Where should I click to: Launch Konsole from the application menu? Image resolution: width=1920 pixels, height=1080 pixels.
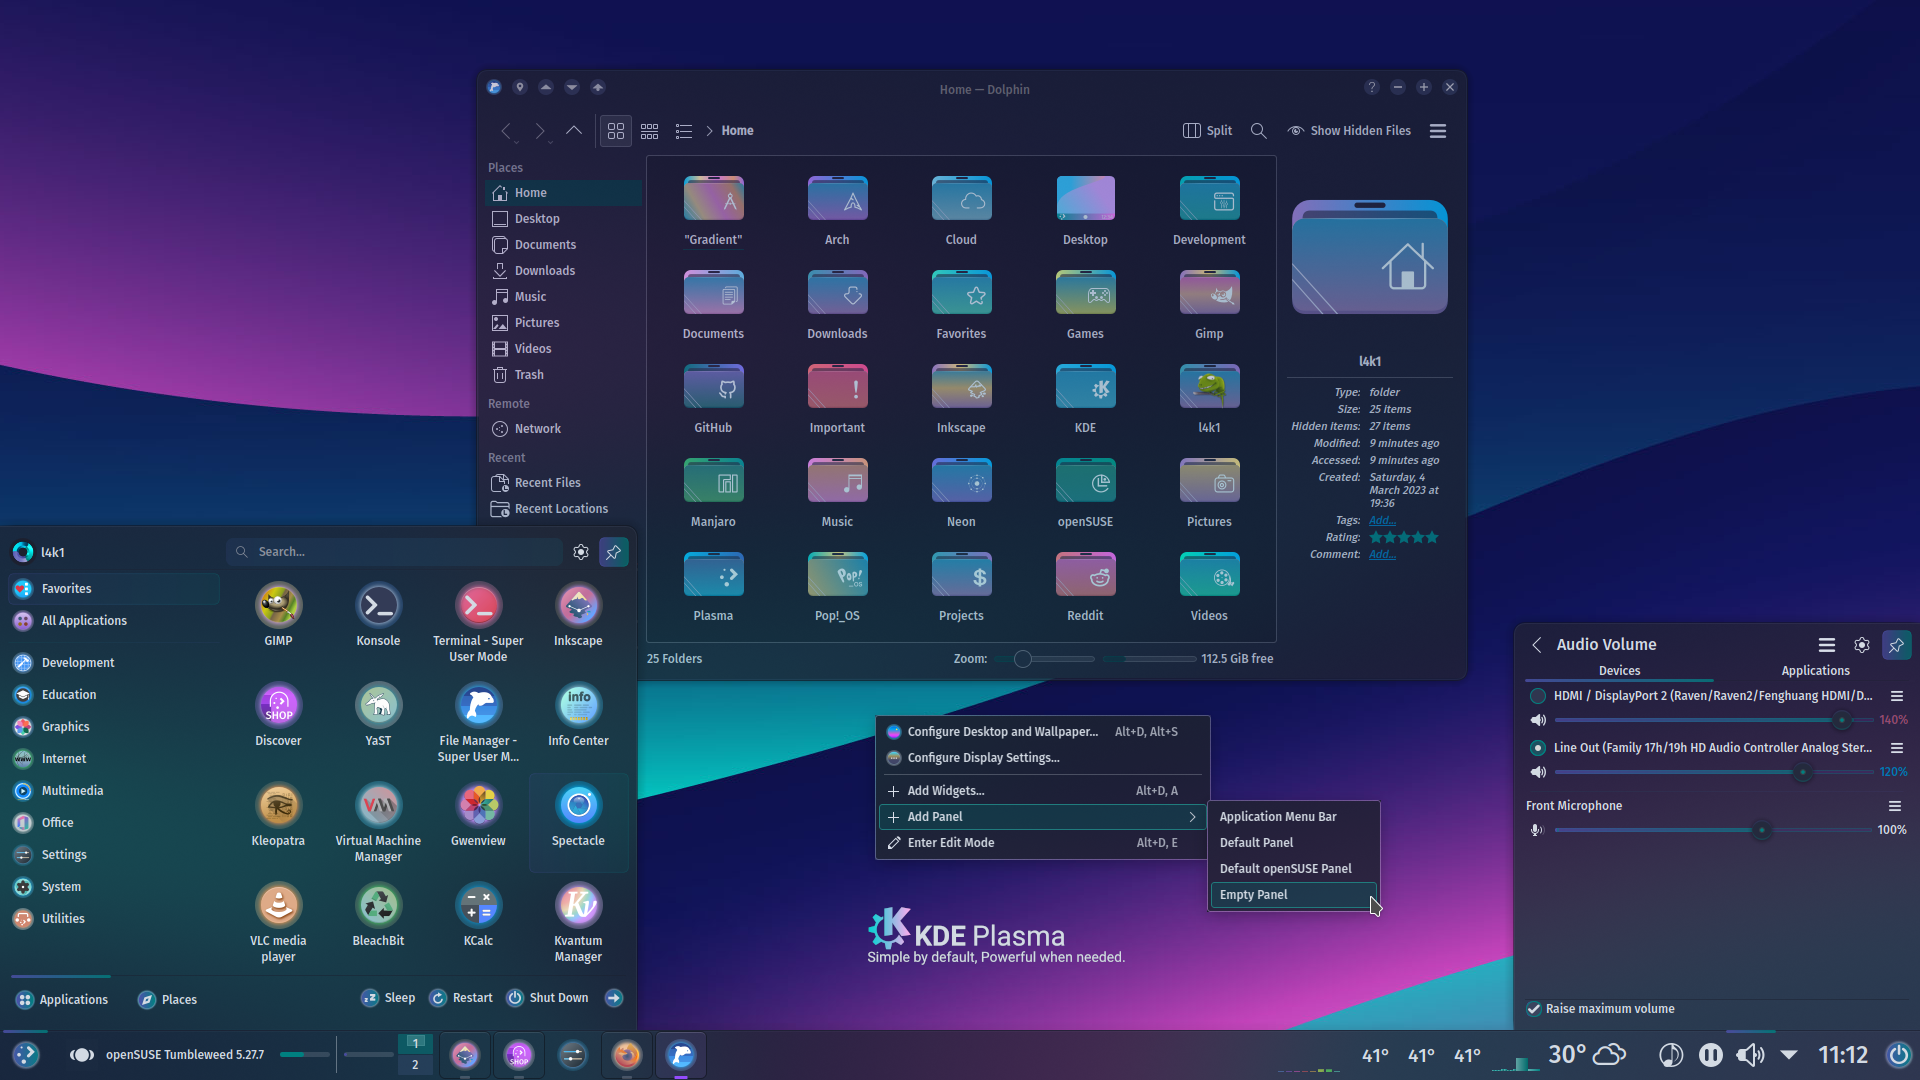click(378, 615)
